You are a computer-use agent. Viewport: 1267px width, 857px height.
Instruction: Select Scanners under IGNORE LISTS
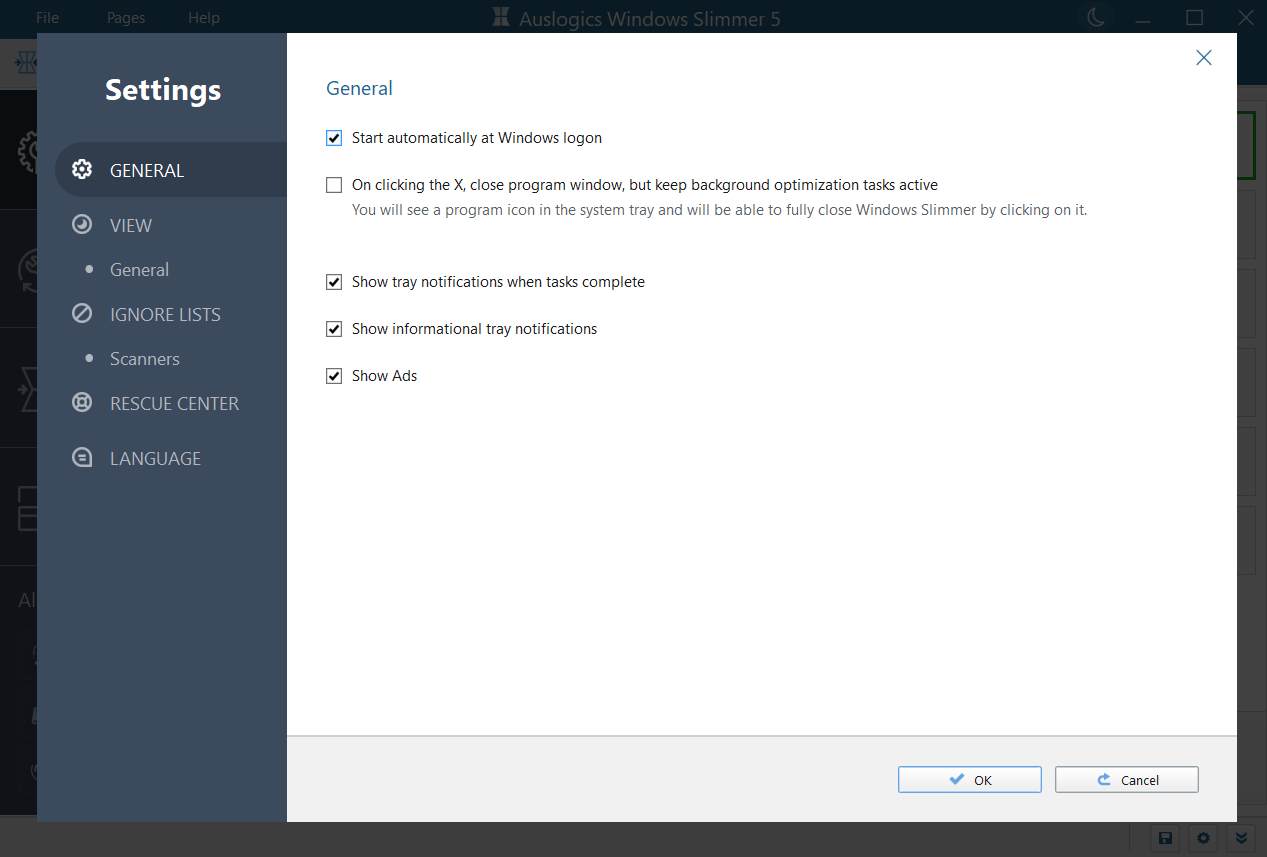point(144,358)
